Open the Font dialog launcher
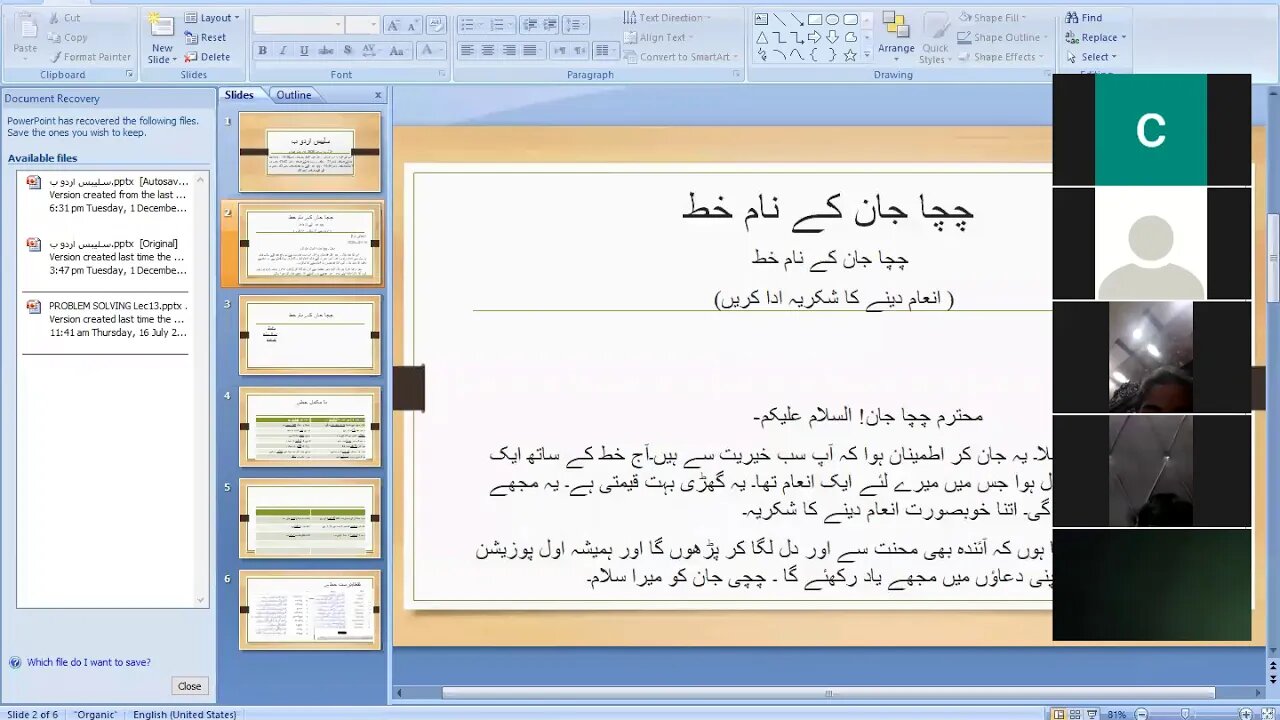The image size is (1280, 720). point(442,74)
